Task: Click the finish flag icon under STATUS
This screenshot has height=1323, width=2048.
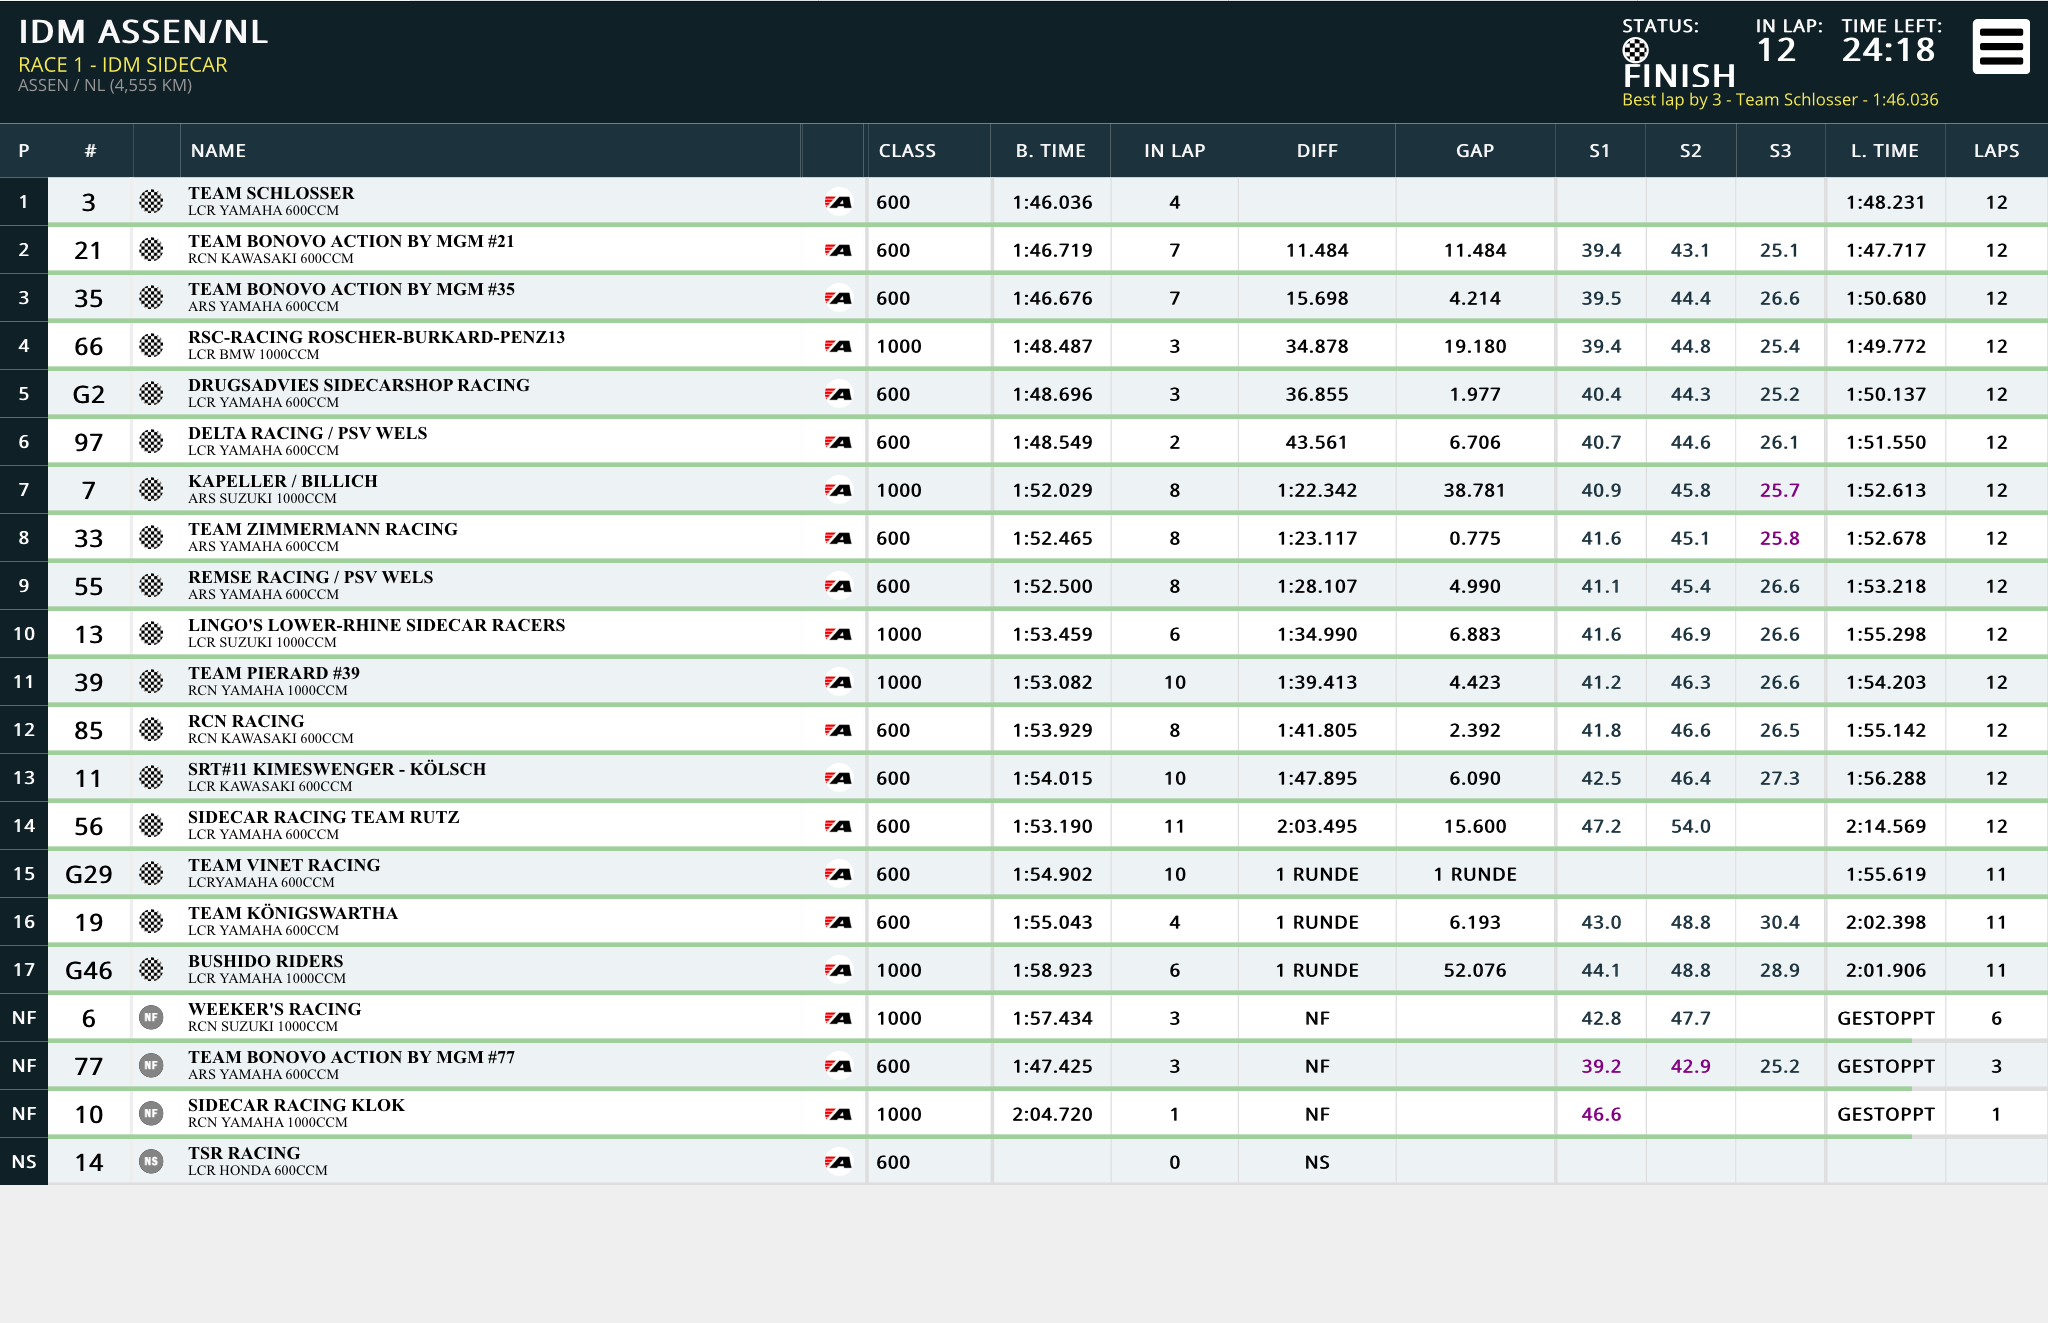Action: tap(1635, 50)
